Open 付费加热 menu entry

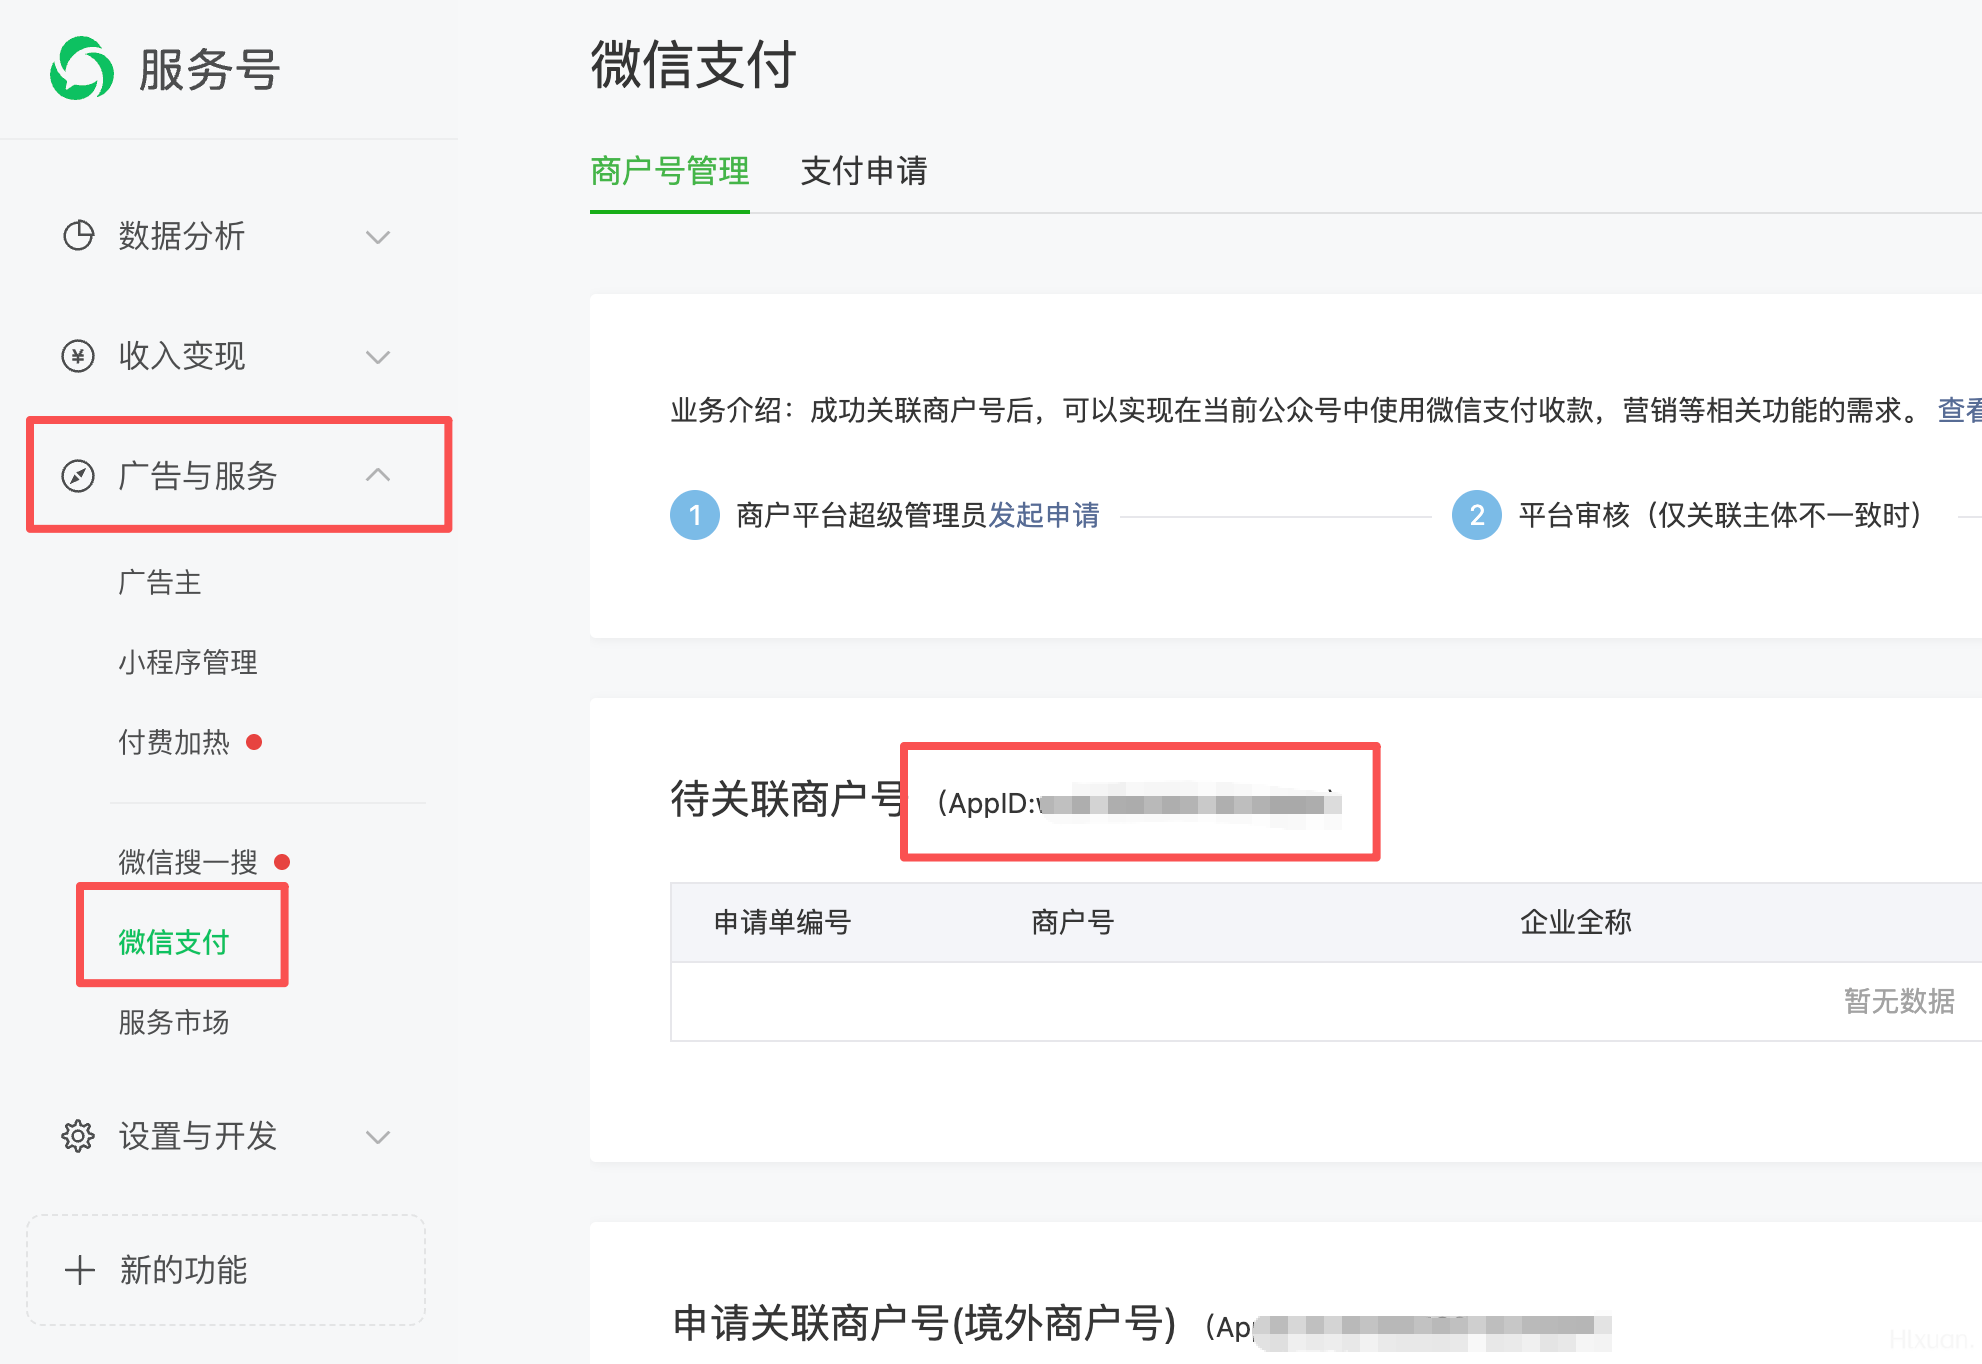click(x=174, y=742)
